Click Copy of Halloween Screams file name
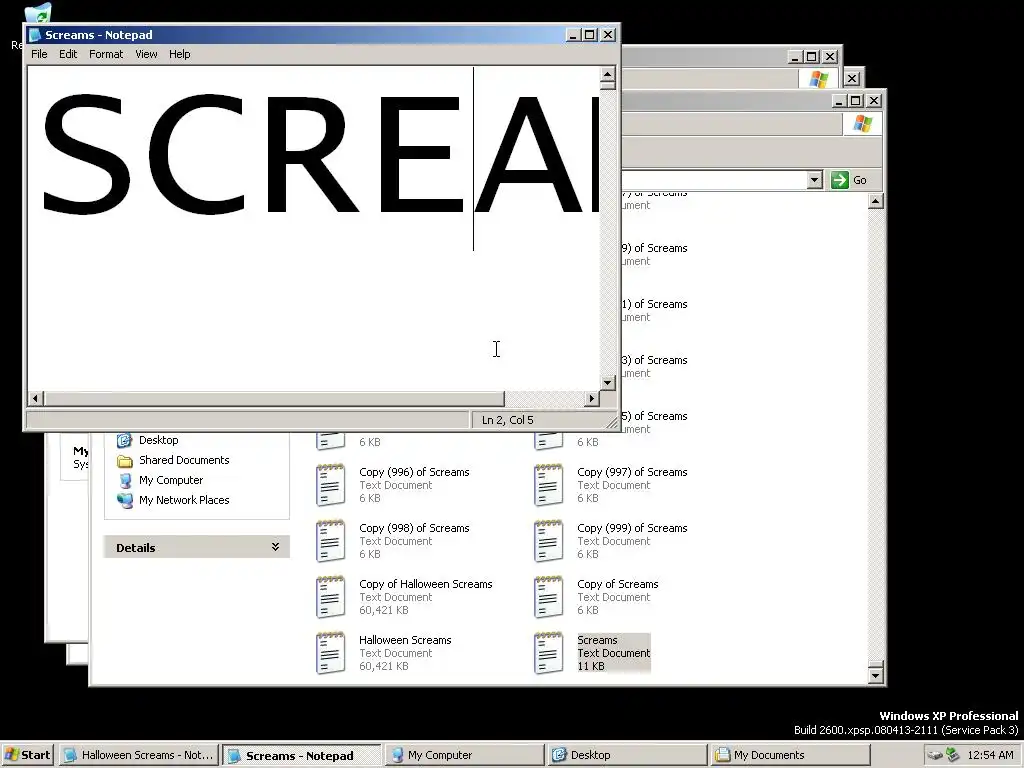Screen dimensions: 1024x768 [426, 584]
